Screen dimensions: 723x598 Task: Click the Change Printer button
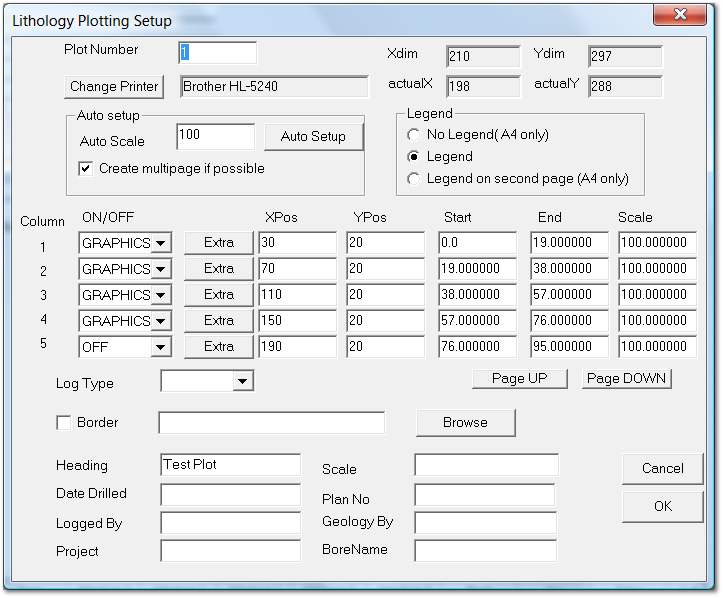pyautogui.click(x=114, y=87)
